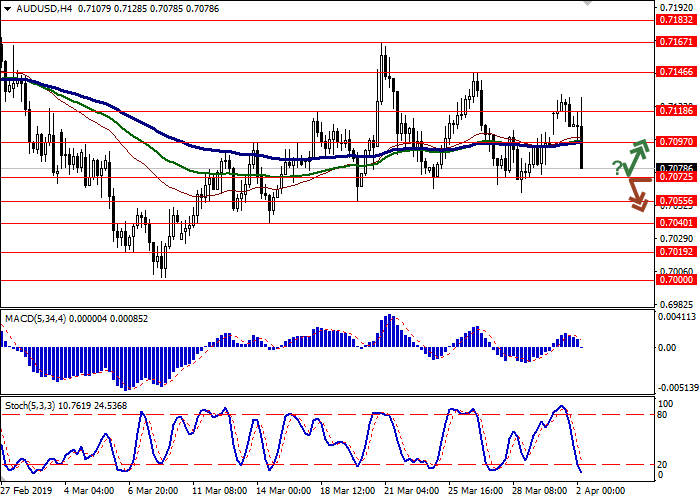Click the green upward forecast arrow
Viewport: 700px width, 500px height.
636,155
